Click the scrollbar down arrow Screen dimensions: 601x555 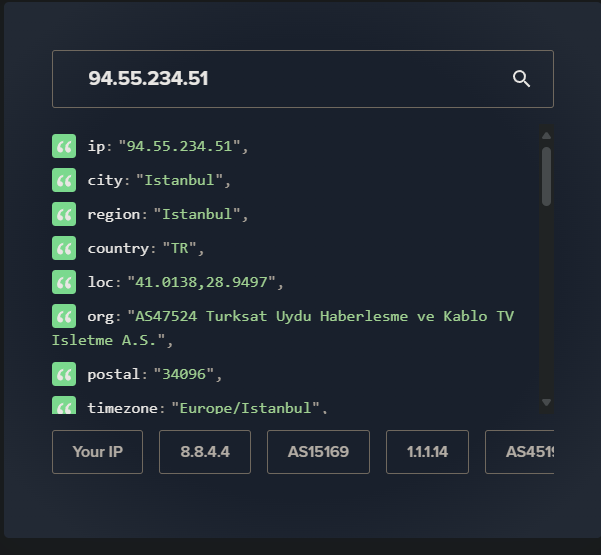546,402
